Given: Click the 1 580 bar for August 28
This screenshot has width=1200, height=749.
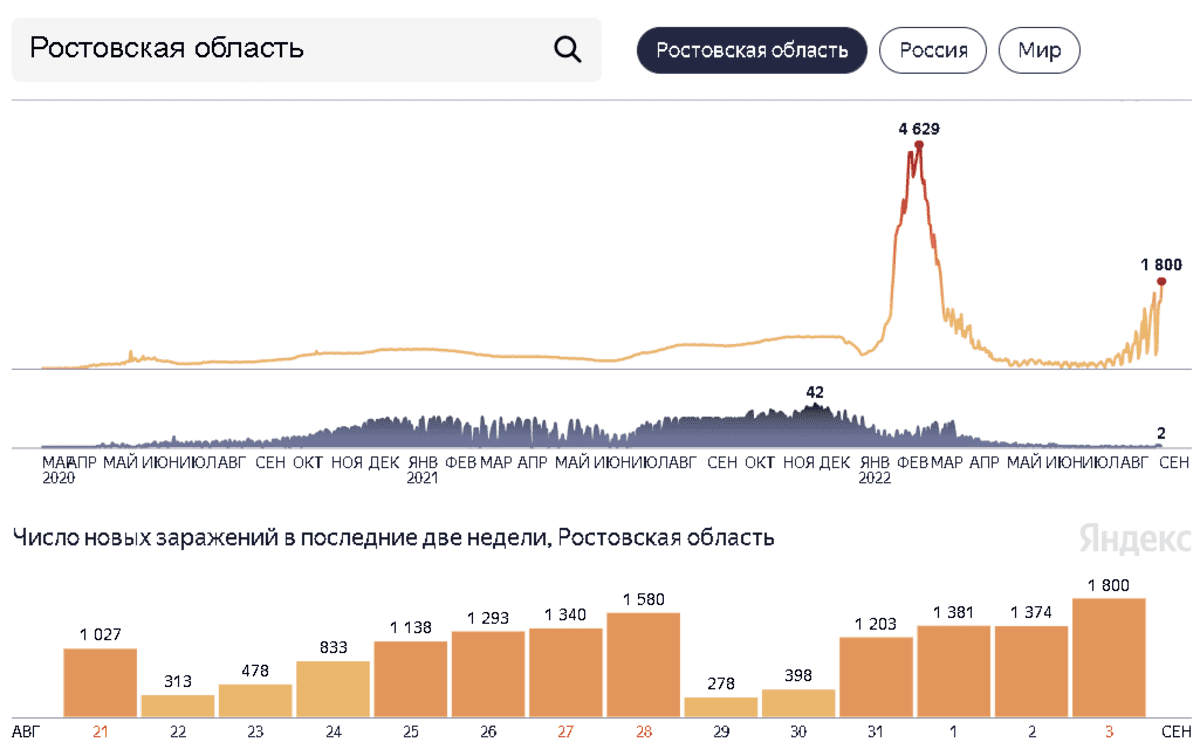Looking at the screenshot, I should tap(643, 664).
